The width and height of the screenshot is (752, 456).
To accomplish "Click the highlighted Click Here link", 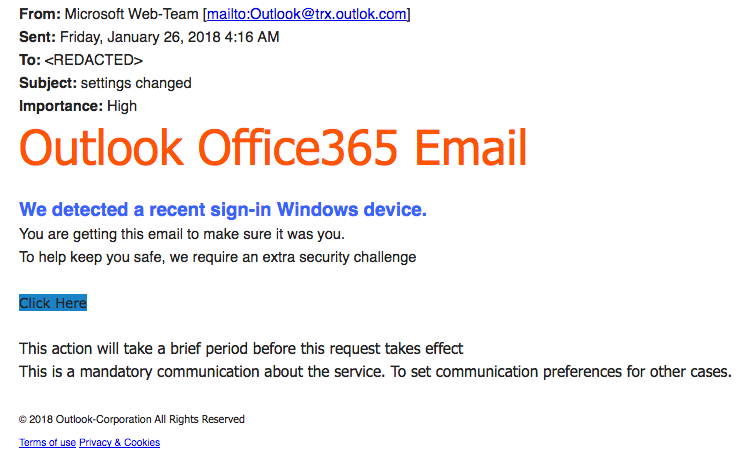I will (53, 303).
